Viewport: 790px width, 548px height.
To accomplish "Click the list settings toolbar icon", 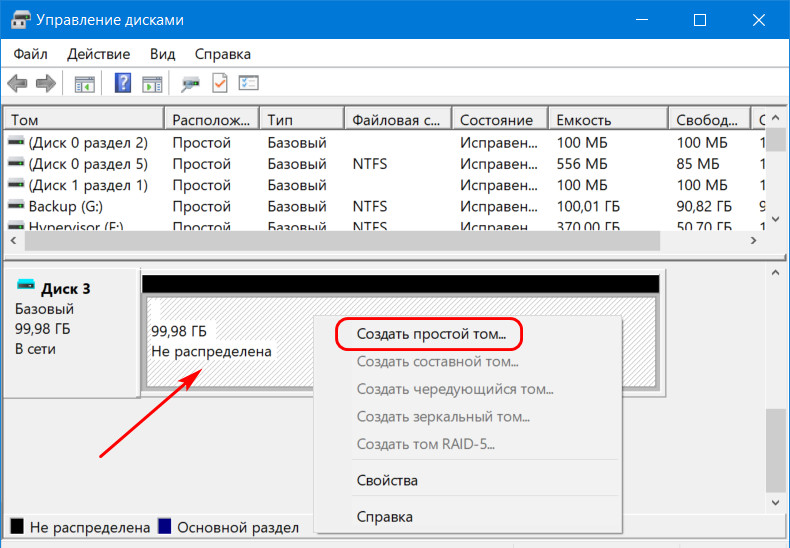I will (248, 83).
